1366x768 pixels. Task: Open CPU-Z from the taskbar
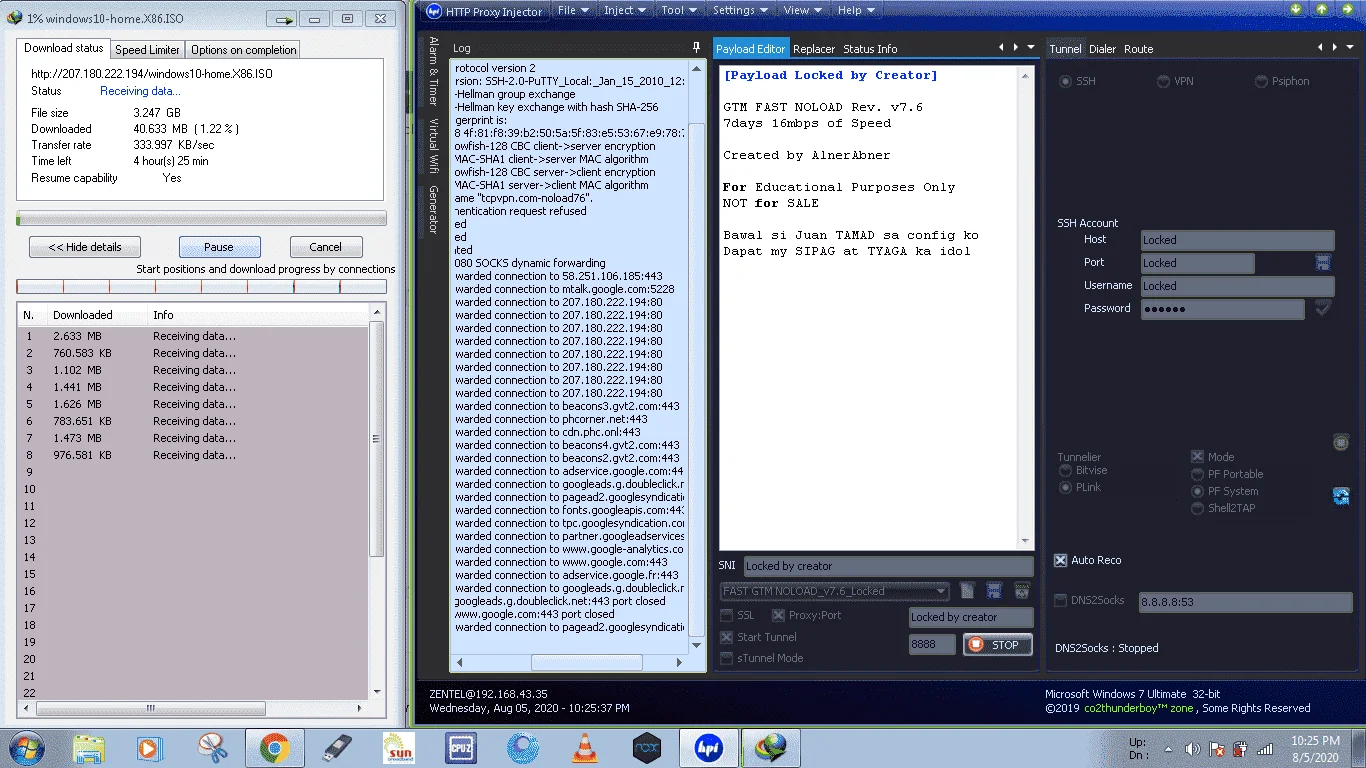click(x=461, y=748)
